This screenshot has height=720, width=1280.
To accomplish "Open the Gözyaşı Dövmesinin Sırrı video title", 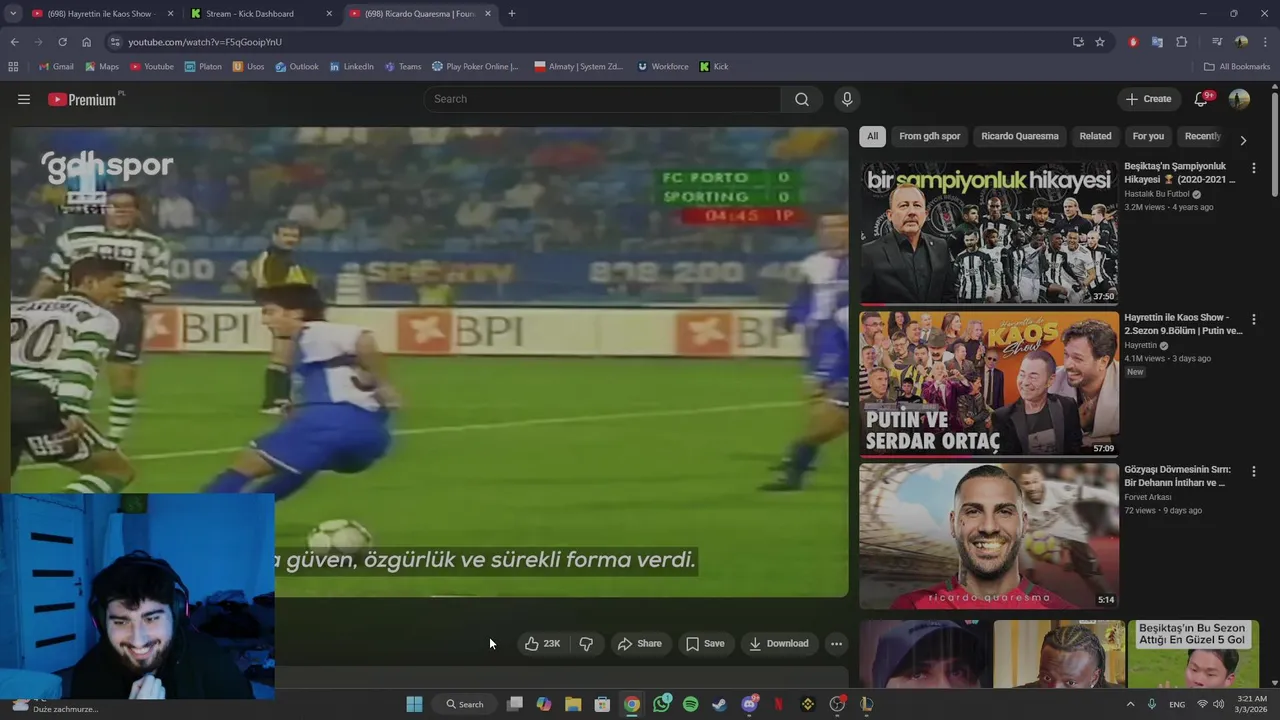I will 1178,476.
